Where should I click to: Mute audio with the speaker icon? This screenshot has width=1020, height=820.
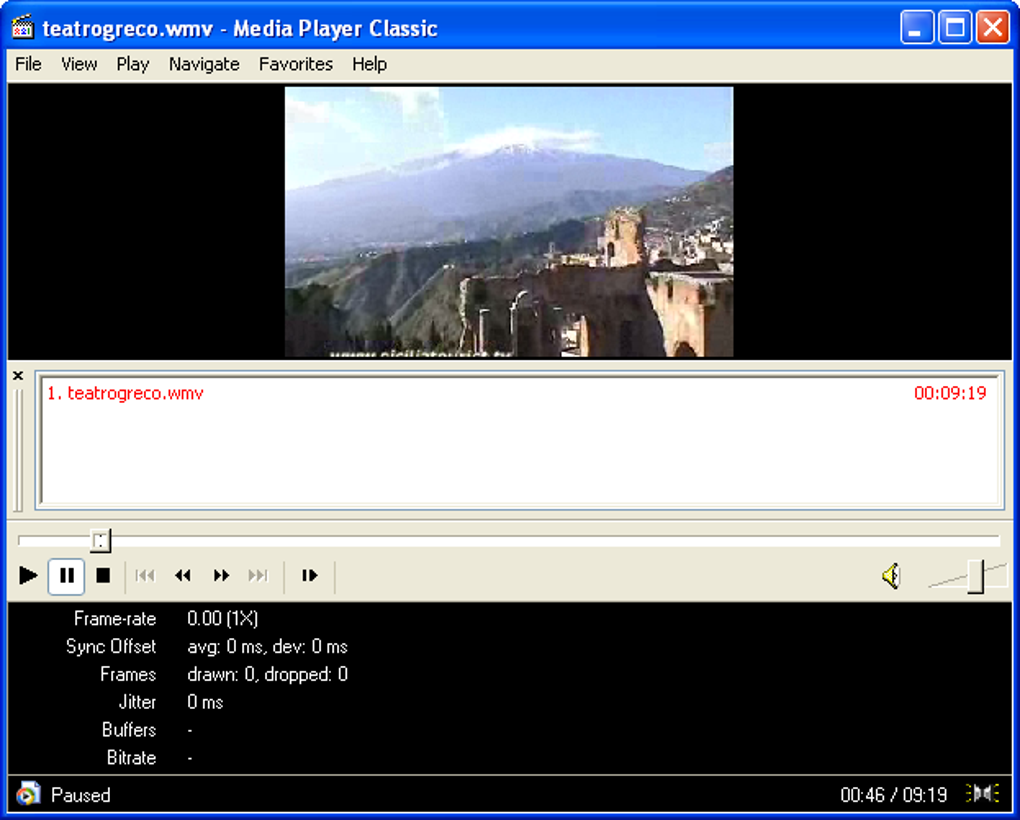pyautogui.click(x=892, y=576)
